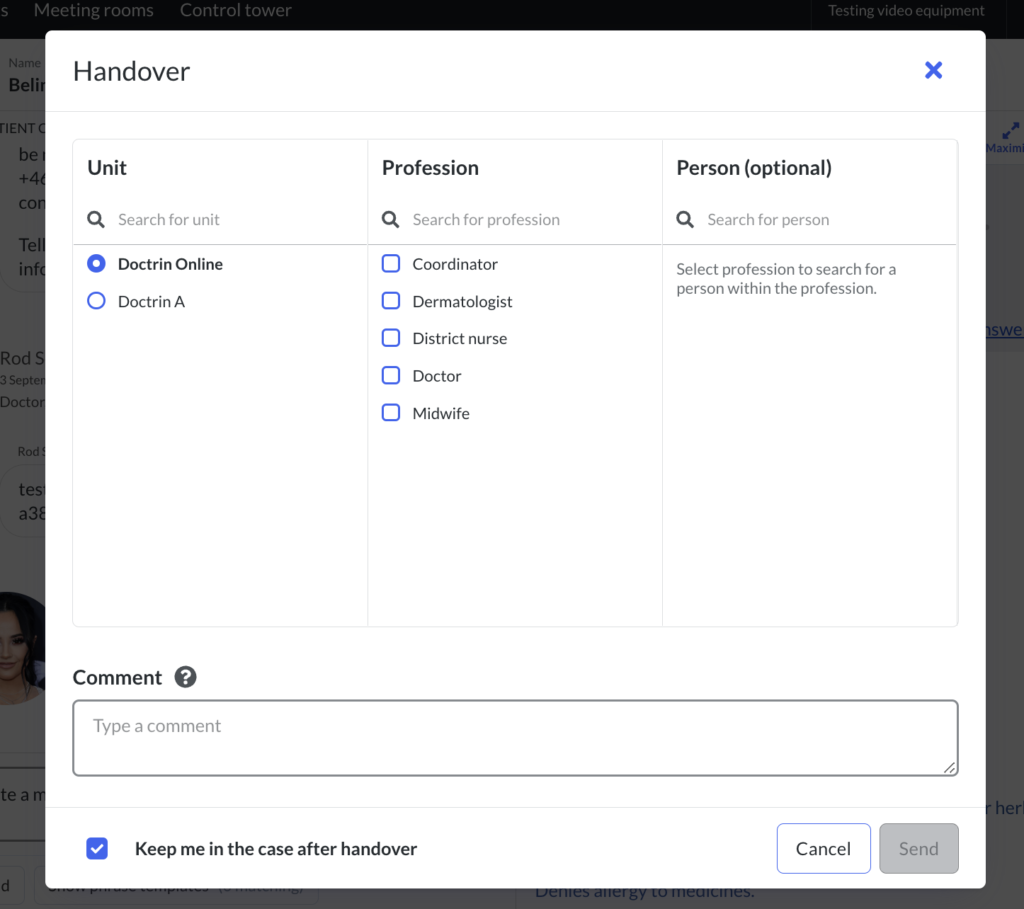Check the Coordinator profession checkbox
The width and height of the screenshot is (1024, 909).
click(391, 264)
